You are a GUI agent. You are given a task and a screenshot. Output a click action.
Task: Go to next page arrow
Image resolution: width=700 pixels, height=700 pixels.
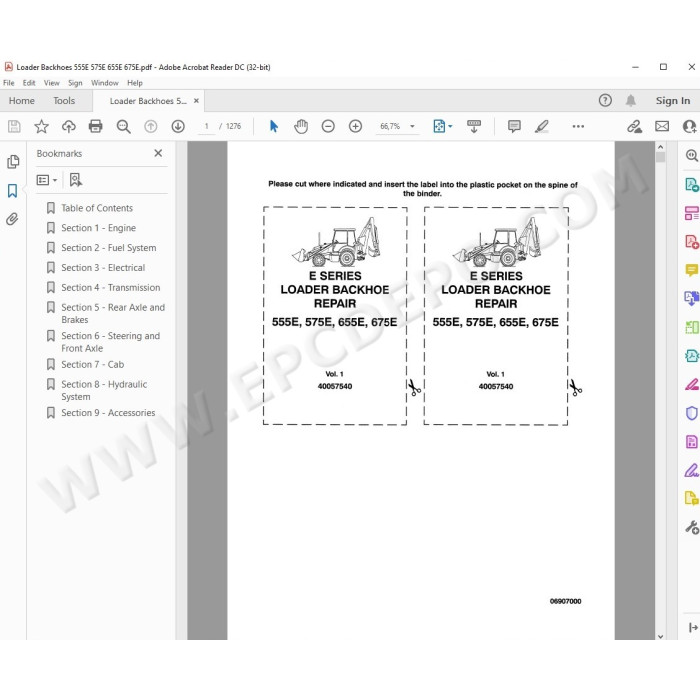178,126
